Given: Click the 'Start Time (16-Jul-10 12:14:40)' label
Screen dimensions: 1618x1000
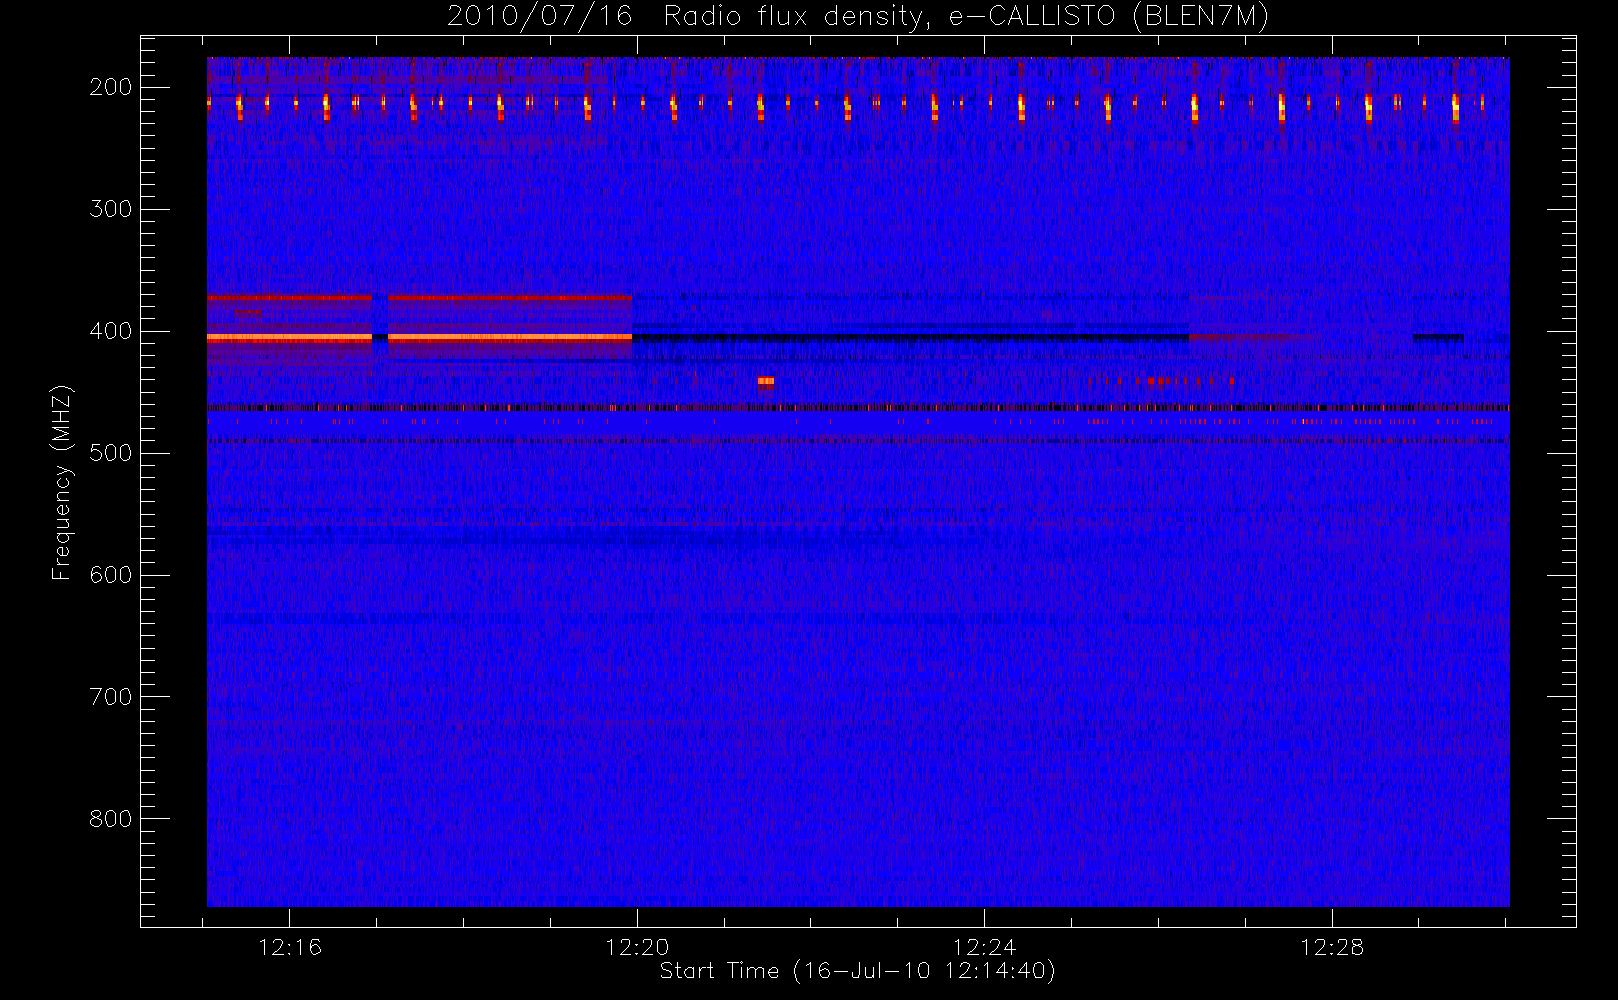Looking at the screenshot, I should click(858, 971).
